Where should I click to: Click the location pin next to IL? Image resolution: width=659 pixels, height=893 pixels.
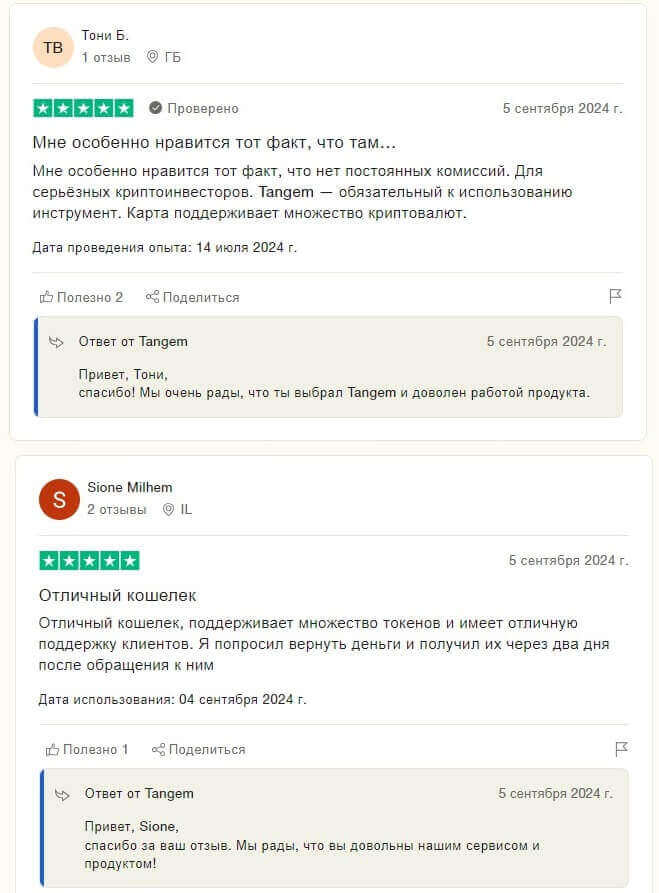(168, 509)
